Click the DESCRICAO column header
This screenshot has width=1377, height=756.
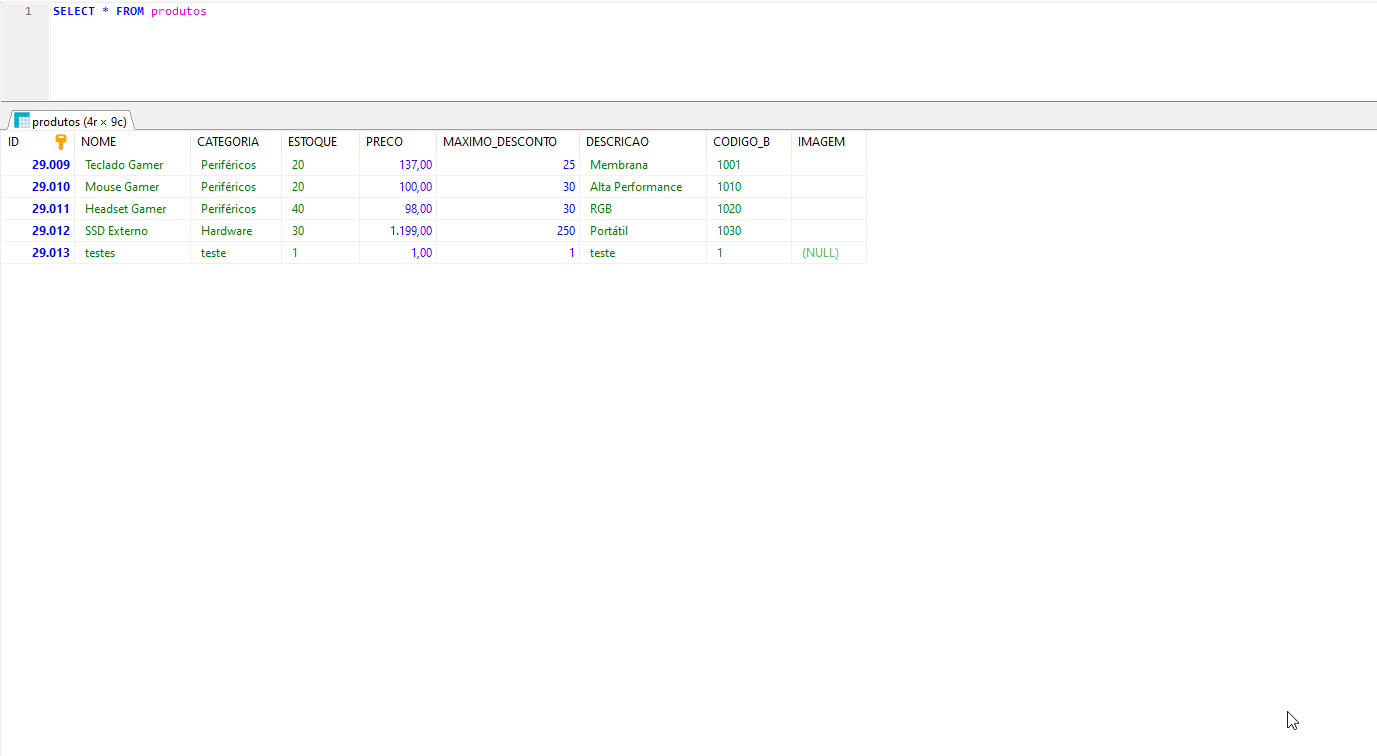click(643, 142)
